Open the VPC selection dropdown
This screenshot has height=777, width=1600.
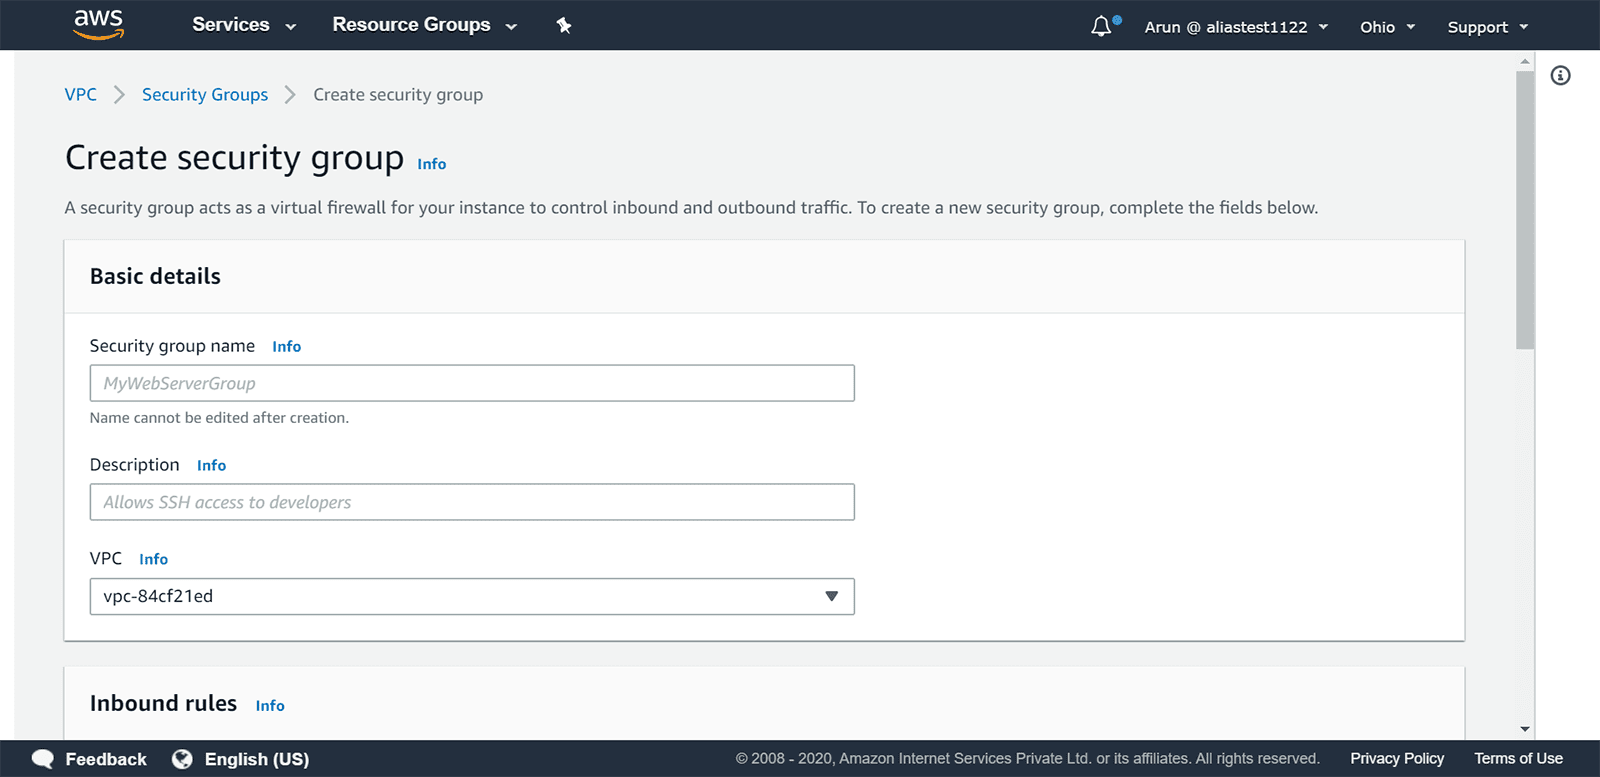pyautogui.click(x=471, y=596)
